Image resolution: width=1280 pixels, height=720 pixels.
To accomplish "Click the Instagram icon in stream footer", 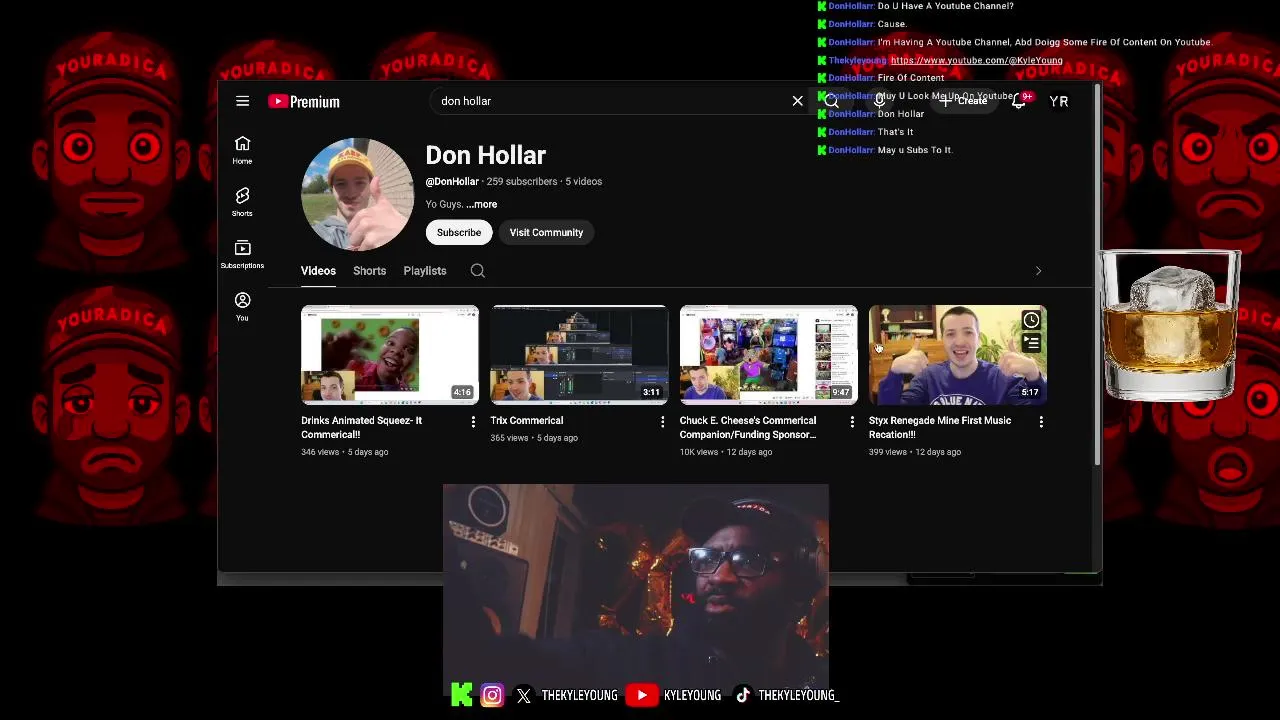I will click(492, 695).
